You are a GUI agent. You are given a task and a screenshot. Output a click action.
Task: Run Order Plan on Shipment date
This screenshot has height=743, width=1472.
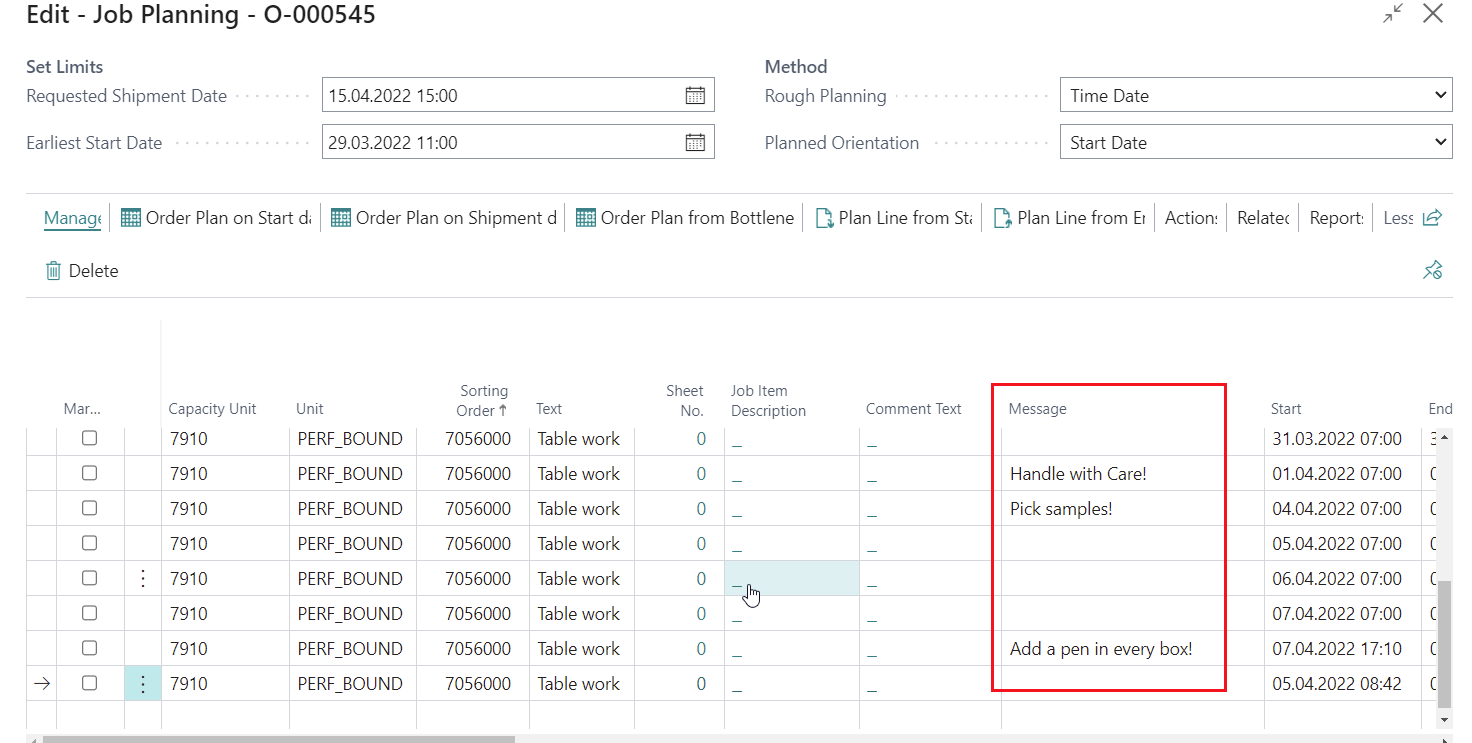pos(443,218)
